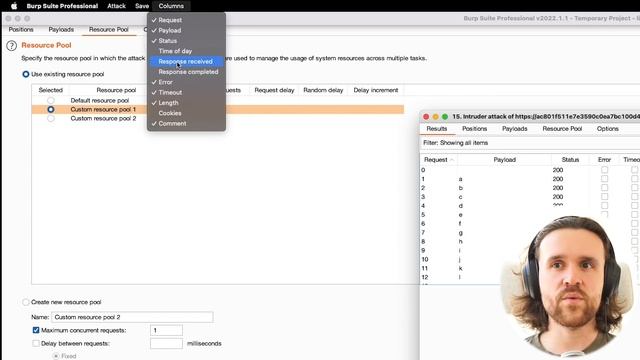This screenshot has height=360, width=640.
Task: Toggle Error checkbox for request 2
Action: click(x=604, y=188)
